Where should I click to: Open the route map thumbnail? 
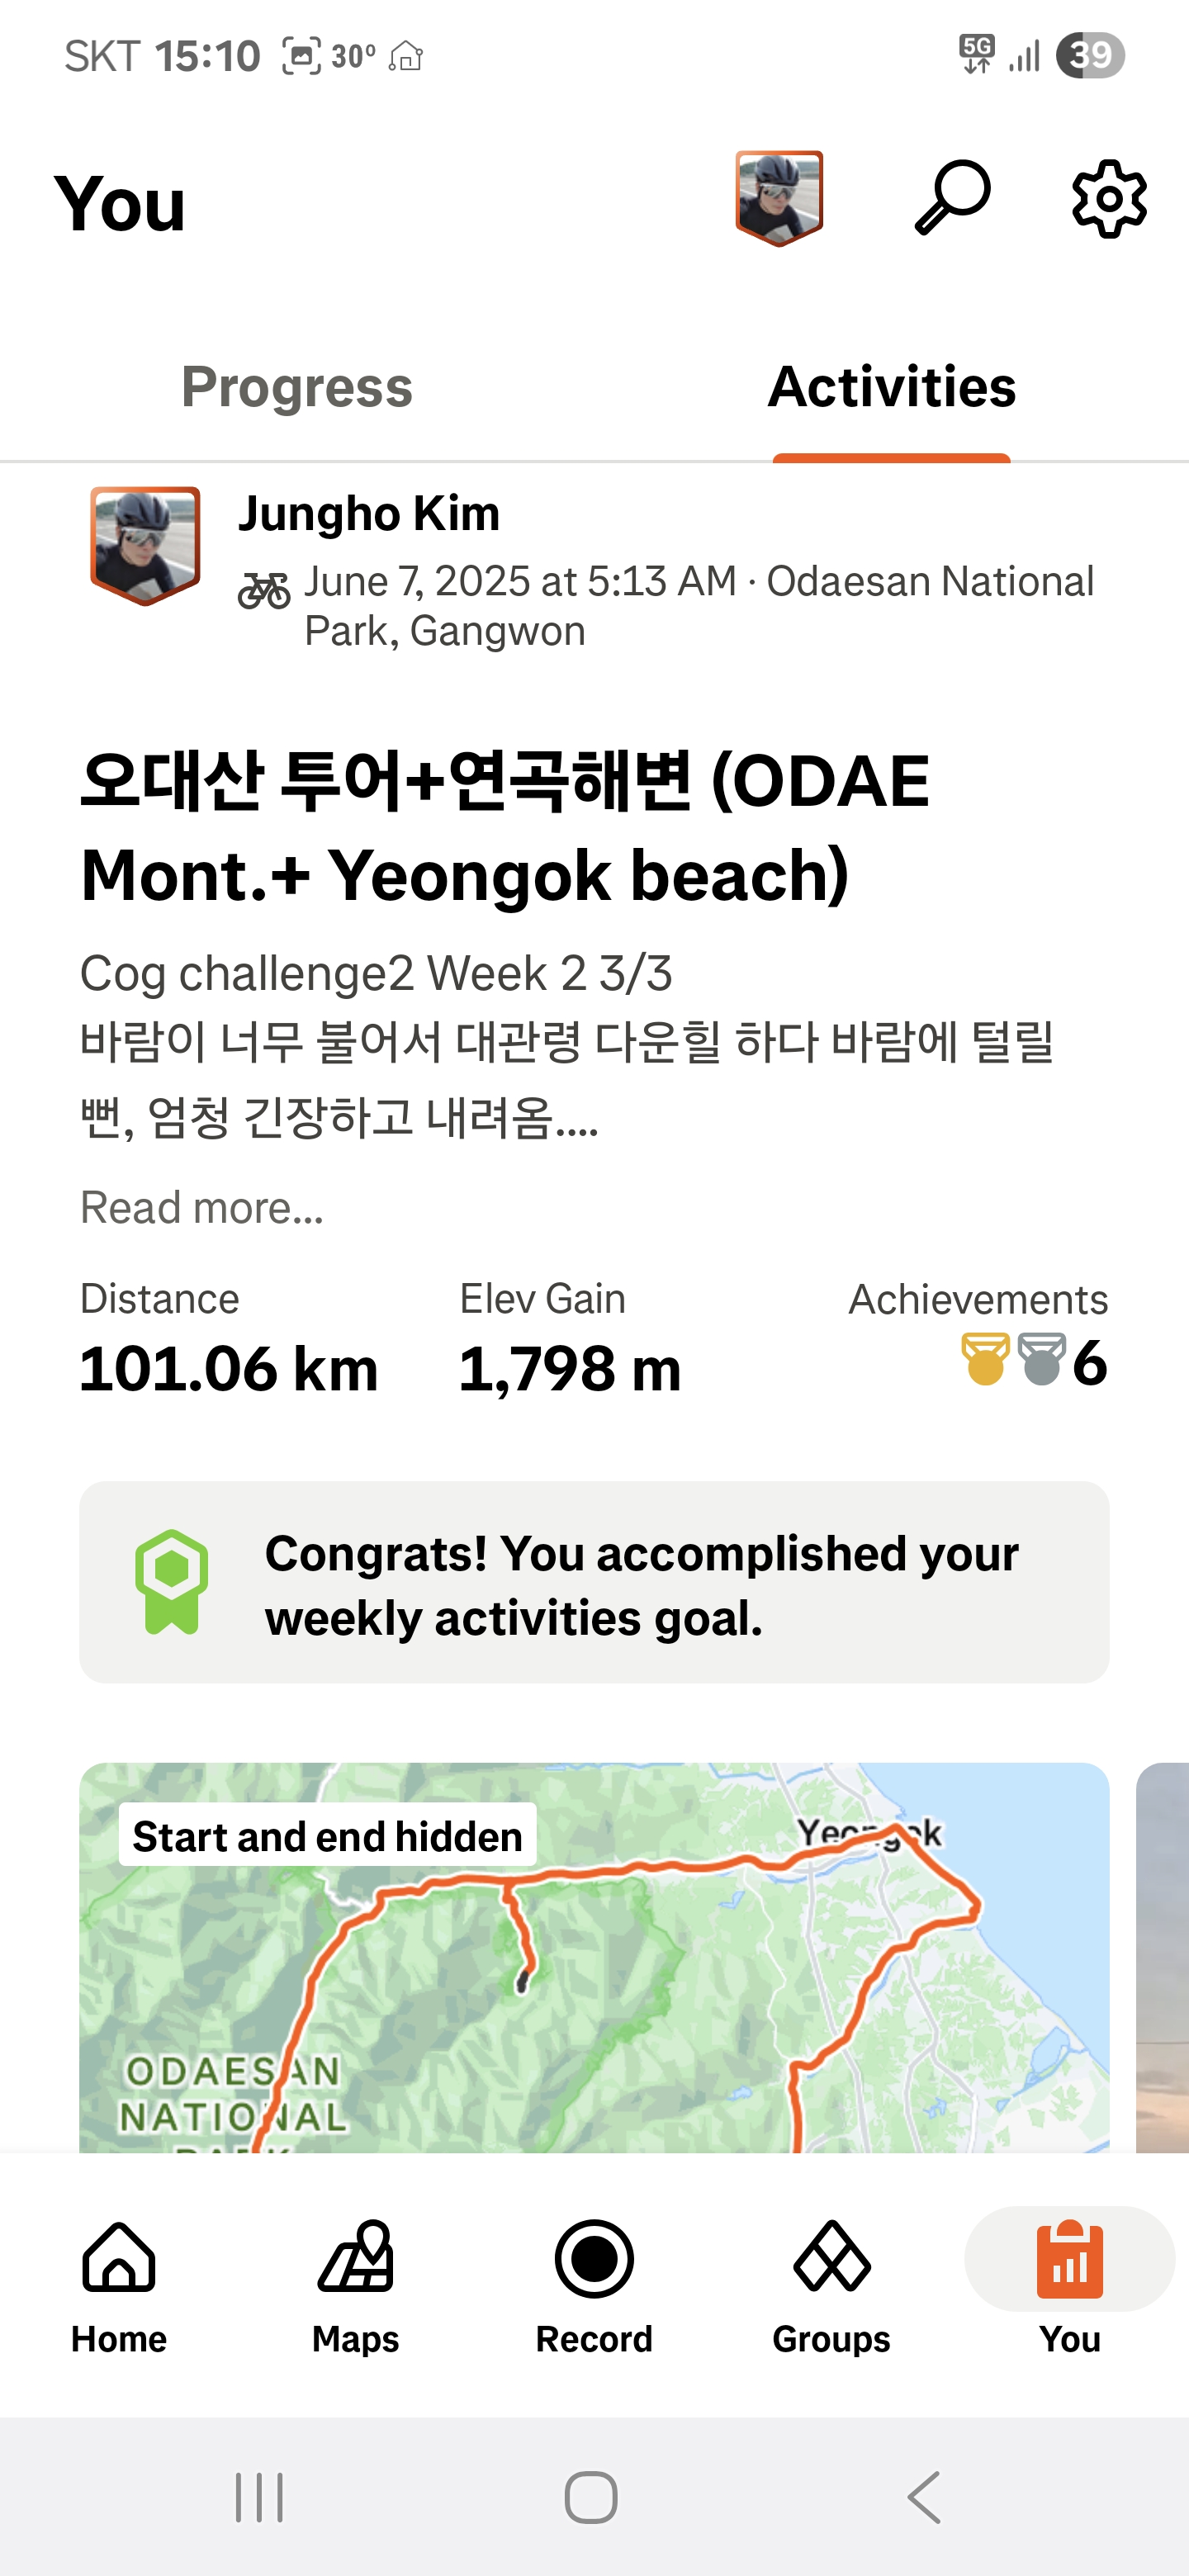[594, 1960]
